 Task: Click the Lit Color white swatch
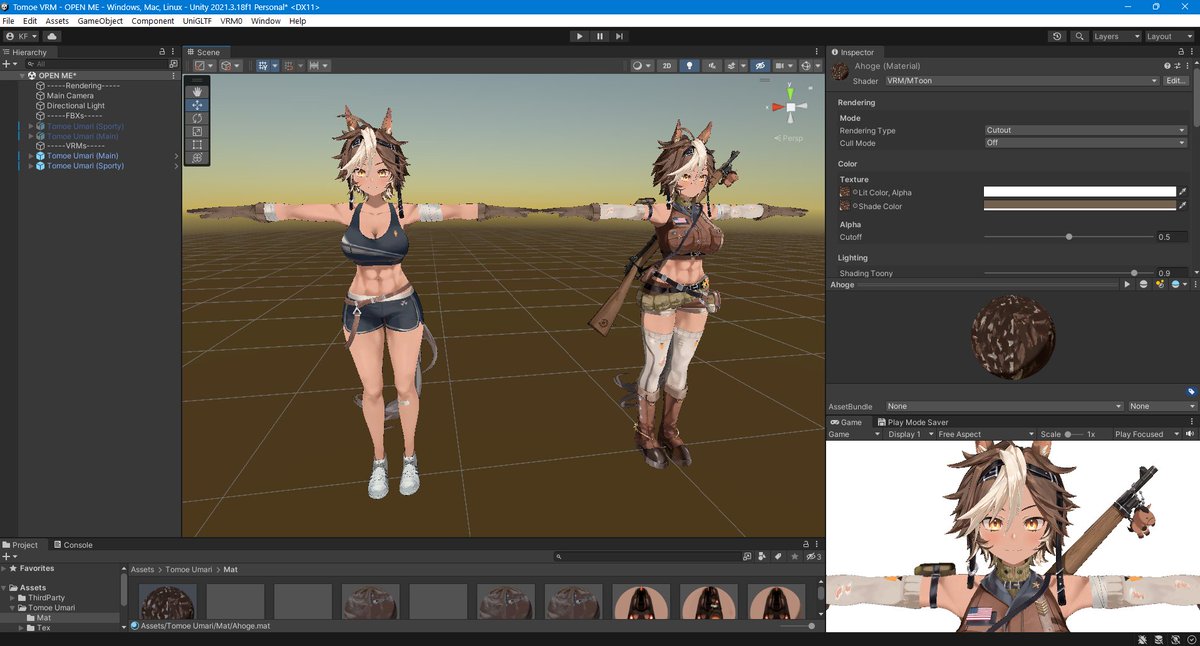point(1079,192)
